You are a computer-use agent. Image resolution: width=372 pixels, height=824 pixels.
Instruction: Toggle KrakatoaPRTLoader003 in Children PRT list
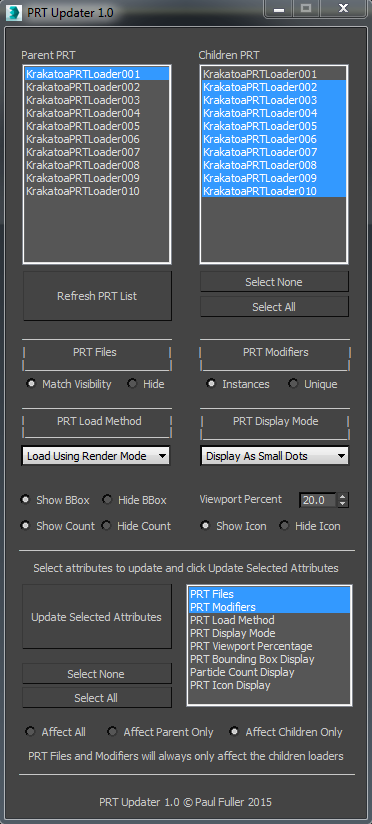[x=274, y=100]
